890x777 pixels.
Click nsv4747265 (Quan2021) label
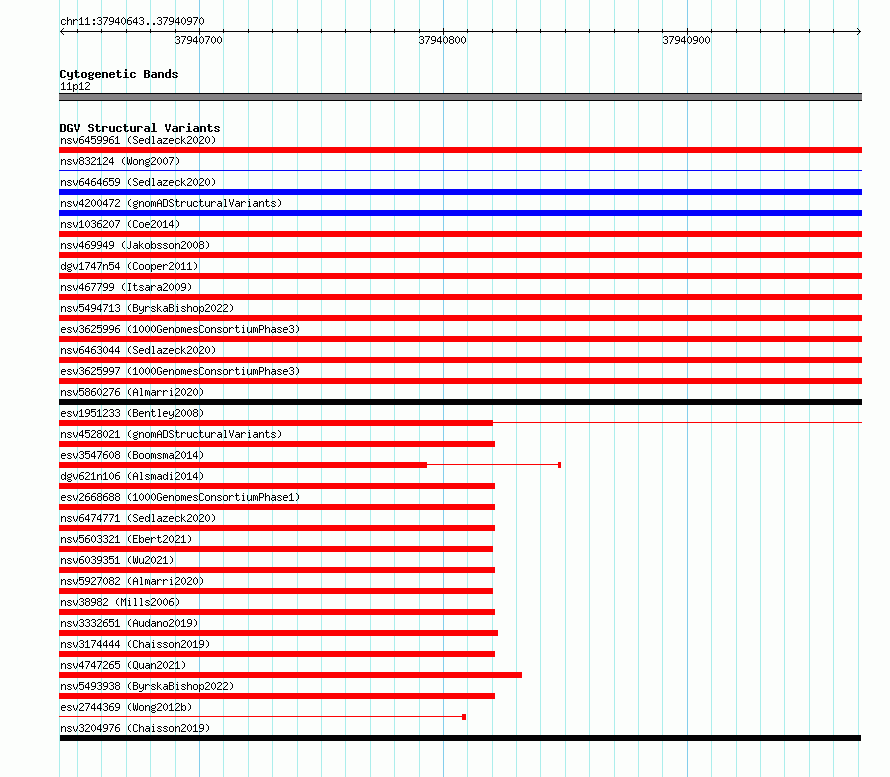click(123, 665)
